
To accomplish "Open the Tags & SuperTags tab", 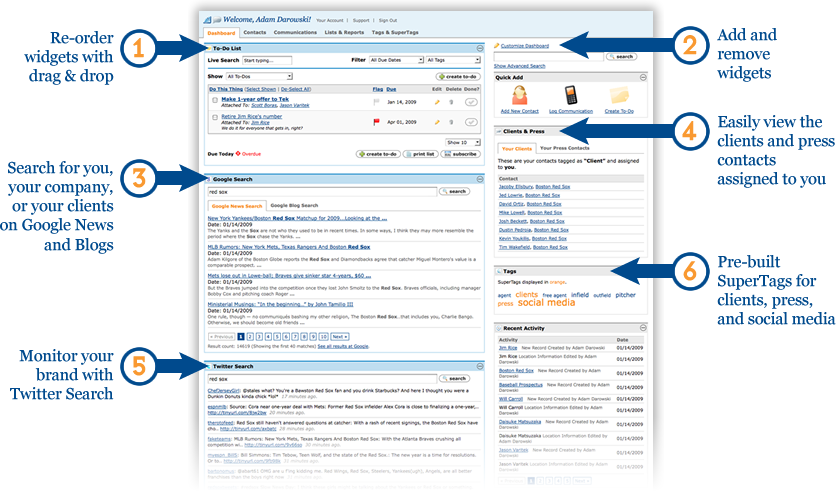I will tap(395, 33).
